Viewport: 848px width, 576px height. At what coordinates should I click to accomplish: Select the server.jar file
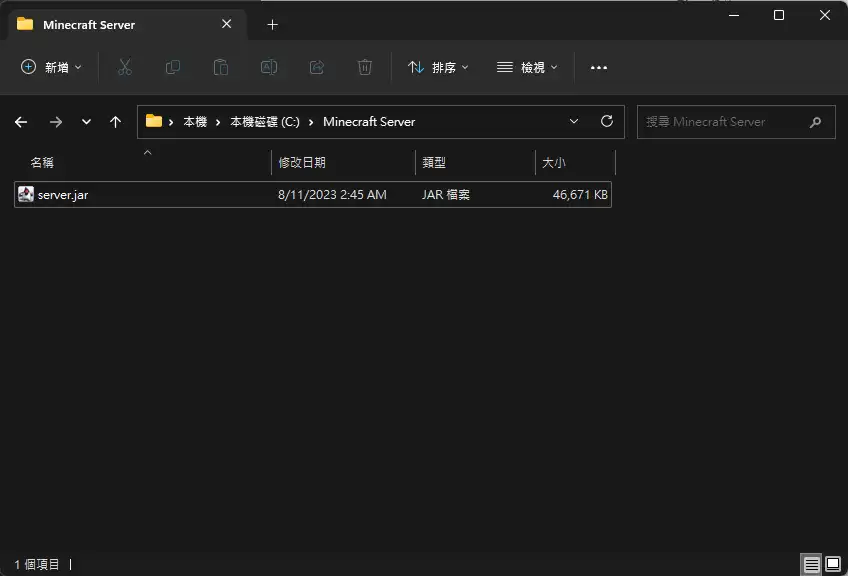point(313,195)
